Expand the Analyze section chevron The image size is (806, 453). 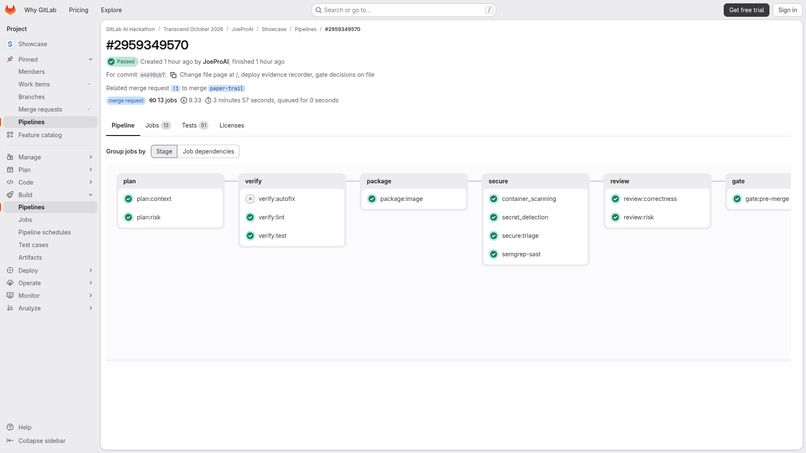[x=90, y=308]
